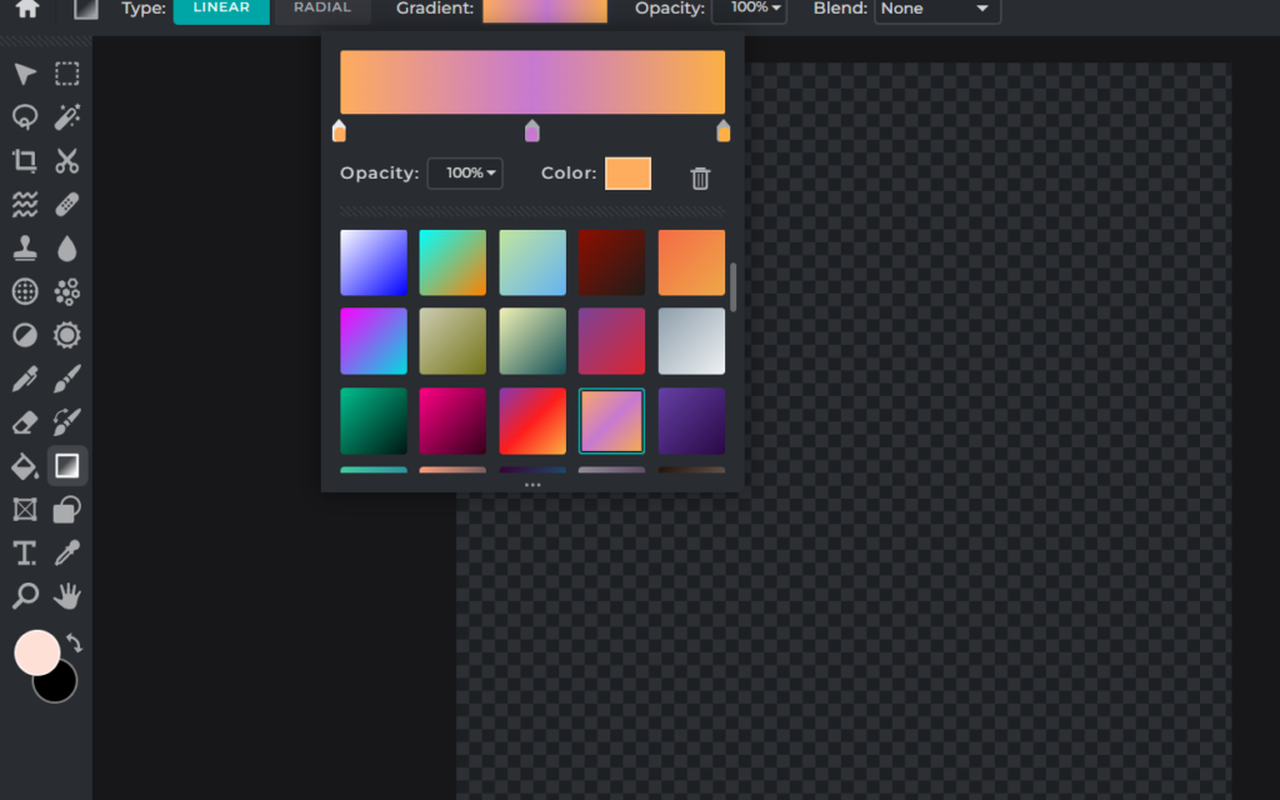Switch gradient type to LINEAR

221,9
